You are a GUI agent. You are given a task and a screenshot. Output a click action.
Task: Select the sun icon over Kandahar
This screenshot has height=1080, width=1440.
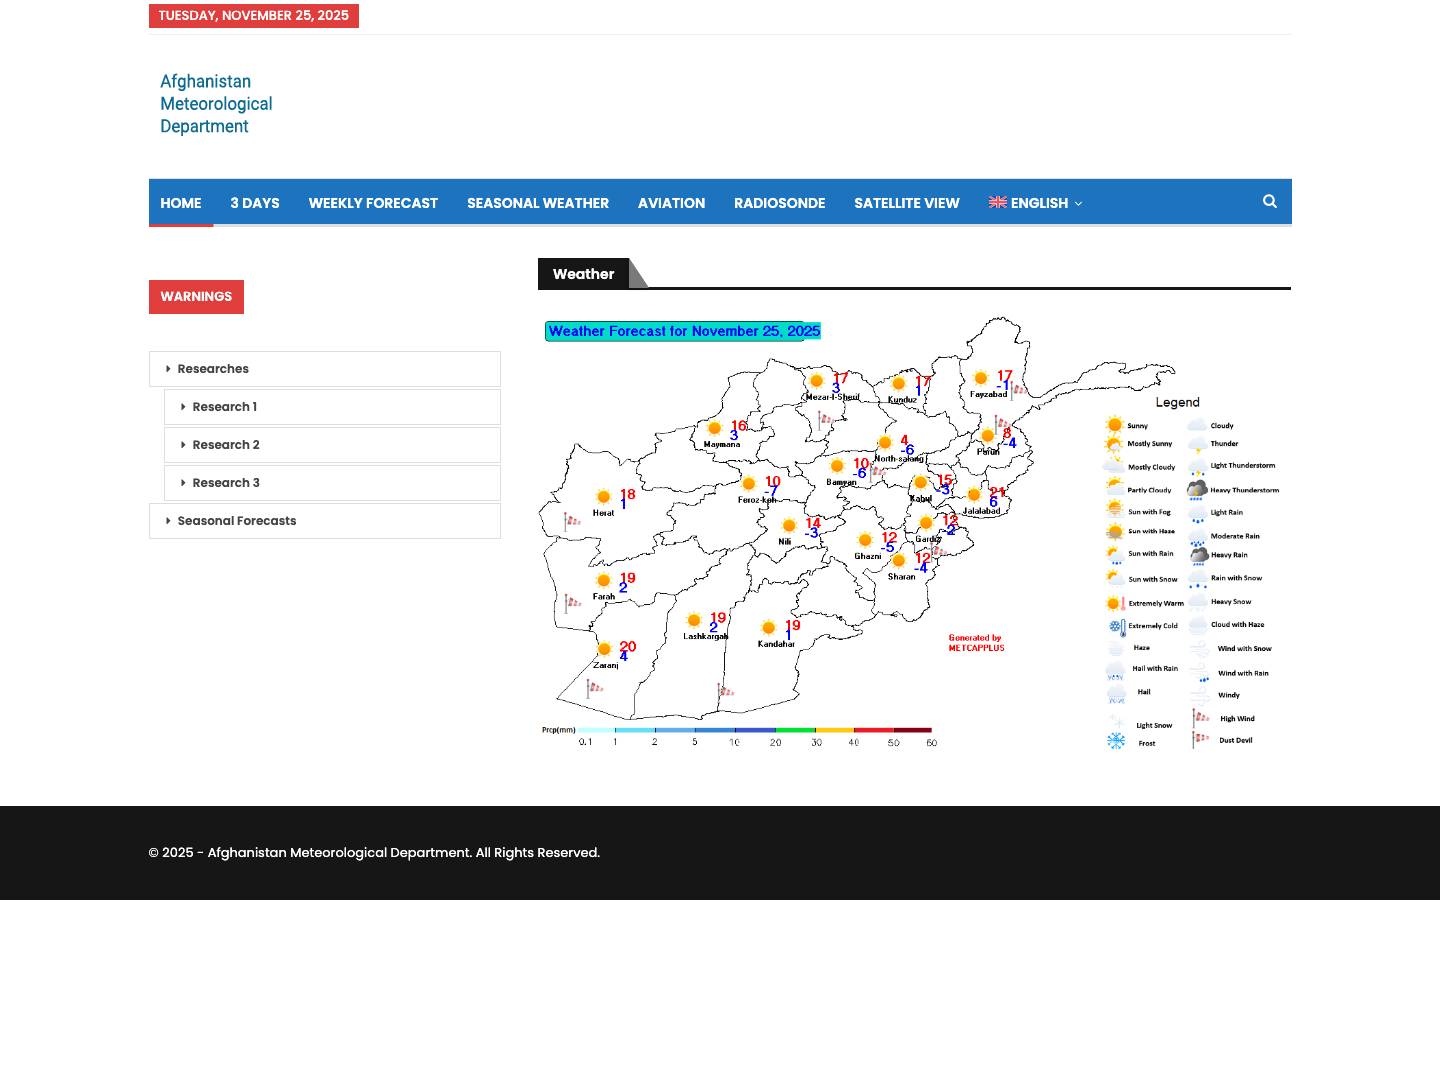click(769, 628)
